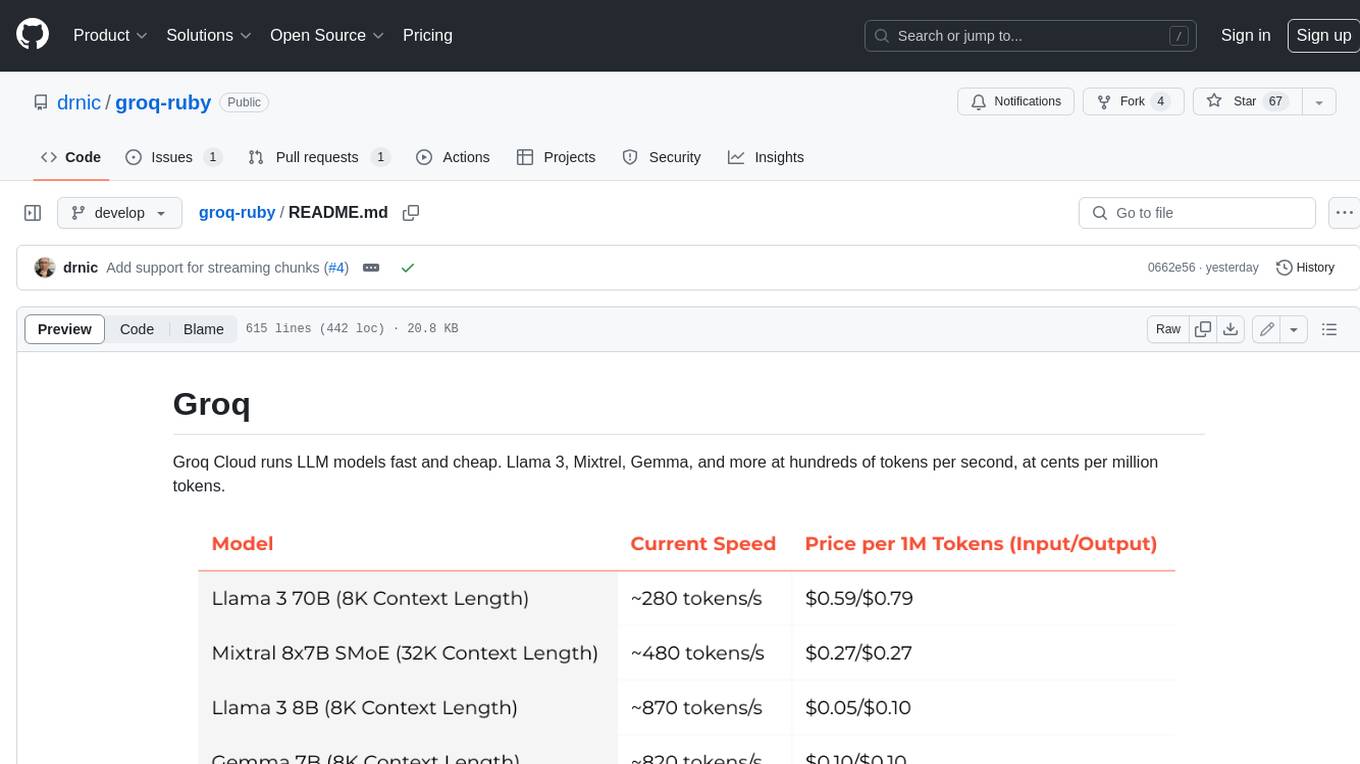Open the Projects tab
Viewport: 1360px width, 764px height.
click(556, 157)
